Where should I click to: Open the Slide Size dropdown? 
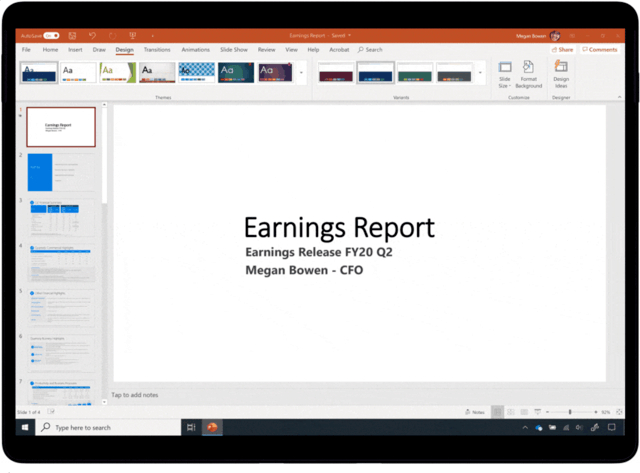[505, 73]
